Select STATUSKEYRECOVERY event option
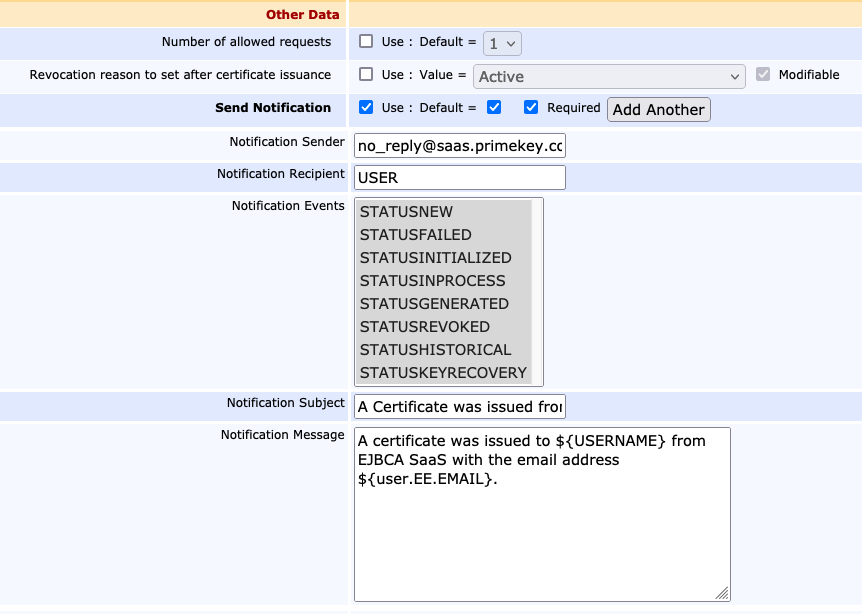Viewport: 862px width, 614px height. 443,373
